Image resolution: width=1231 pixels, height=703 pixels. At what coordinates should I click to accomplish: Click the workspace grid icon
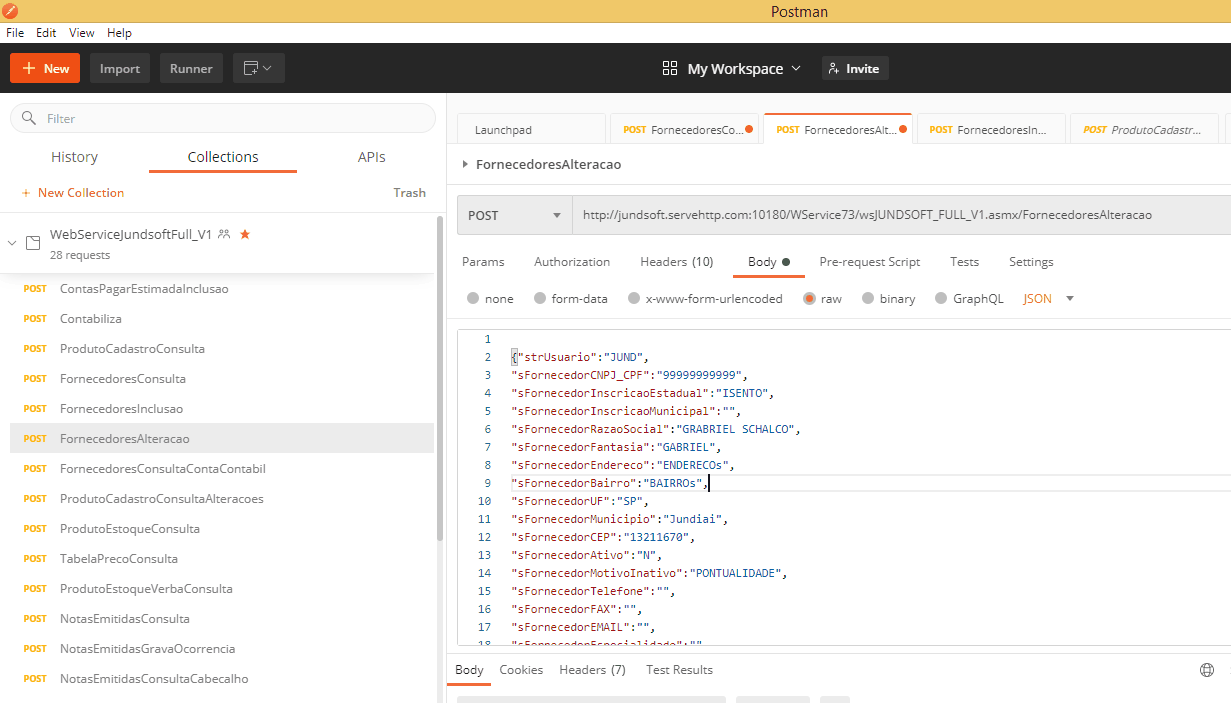(x=670, y=68)
